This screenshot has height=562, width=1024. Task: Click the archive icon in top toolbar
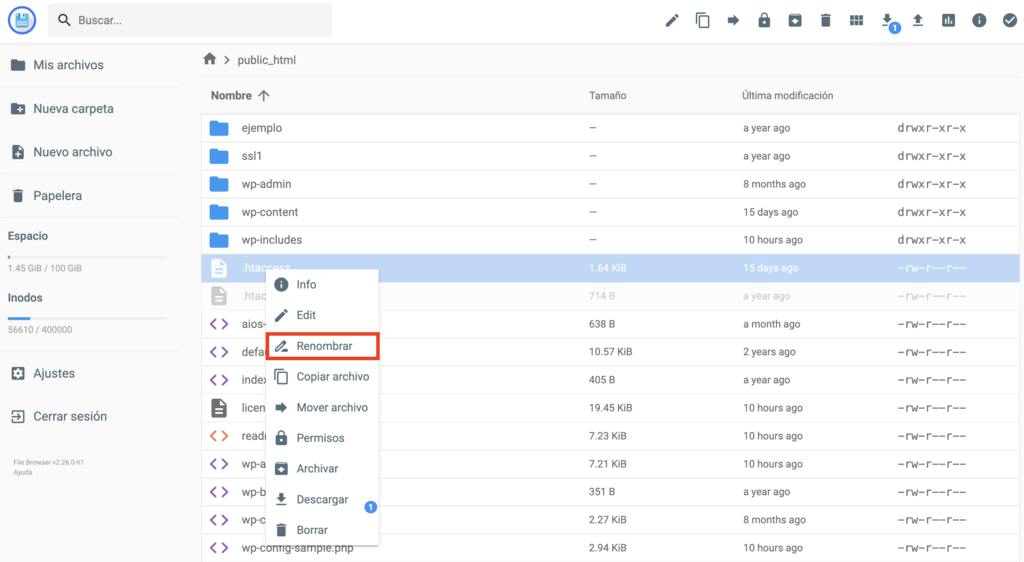coord(795,20)
